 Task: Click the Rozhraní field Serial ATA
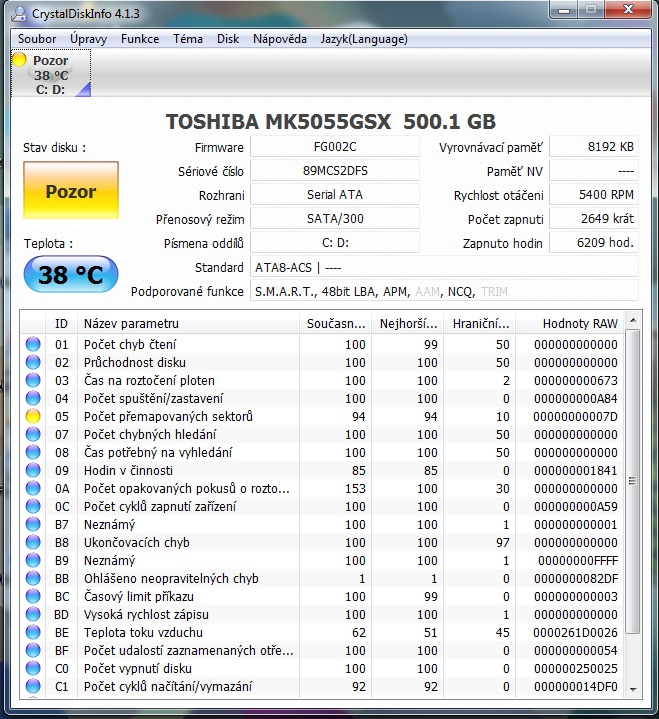coord(335,194)
